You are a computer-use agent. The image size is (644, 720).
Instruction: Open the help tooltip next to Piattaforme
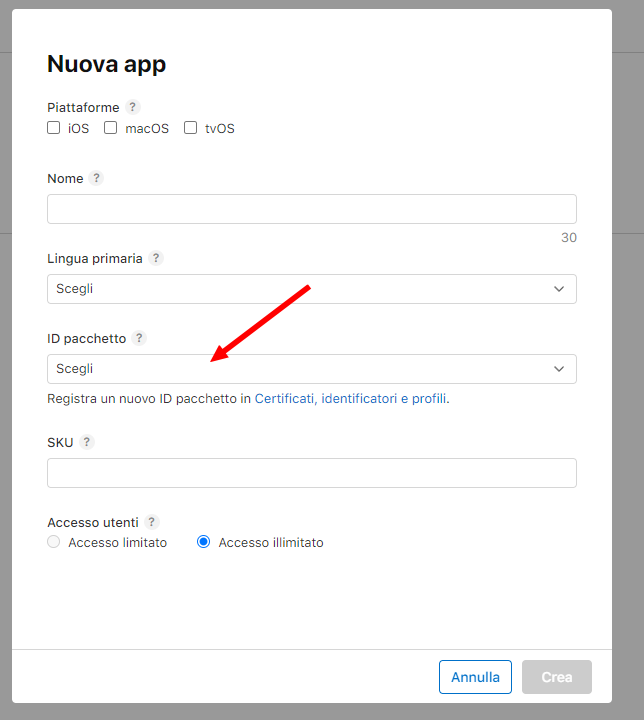click(x=133, y=107)
